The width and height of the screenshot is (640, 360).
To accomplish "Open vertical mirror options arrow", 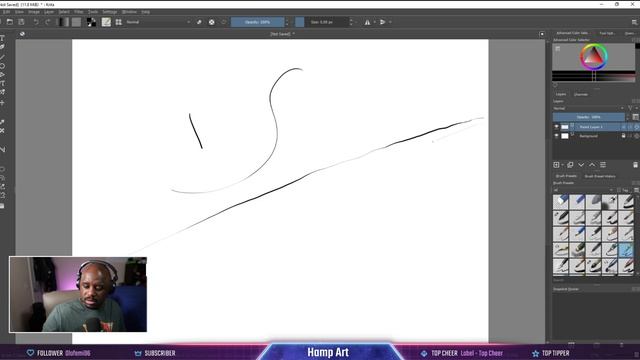I will point(390,22).
